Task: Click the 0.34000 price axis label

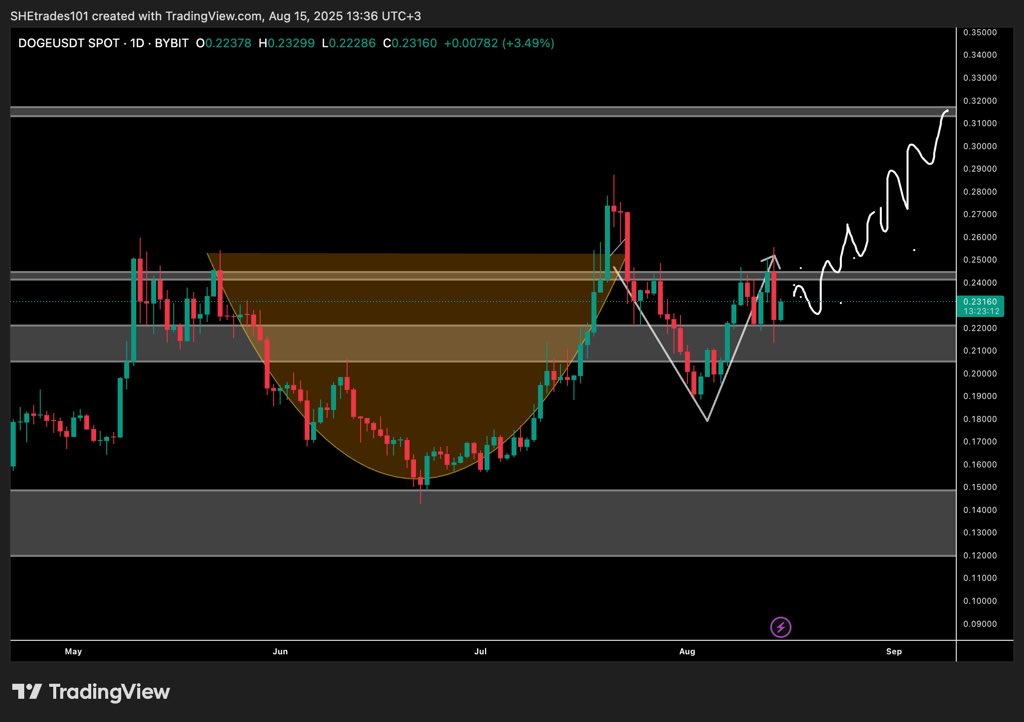Action: click(x=980, y=55)
